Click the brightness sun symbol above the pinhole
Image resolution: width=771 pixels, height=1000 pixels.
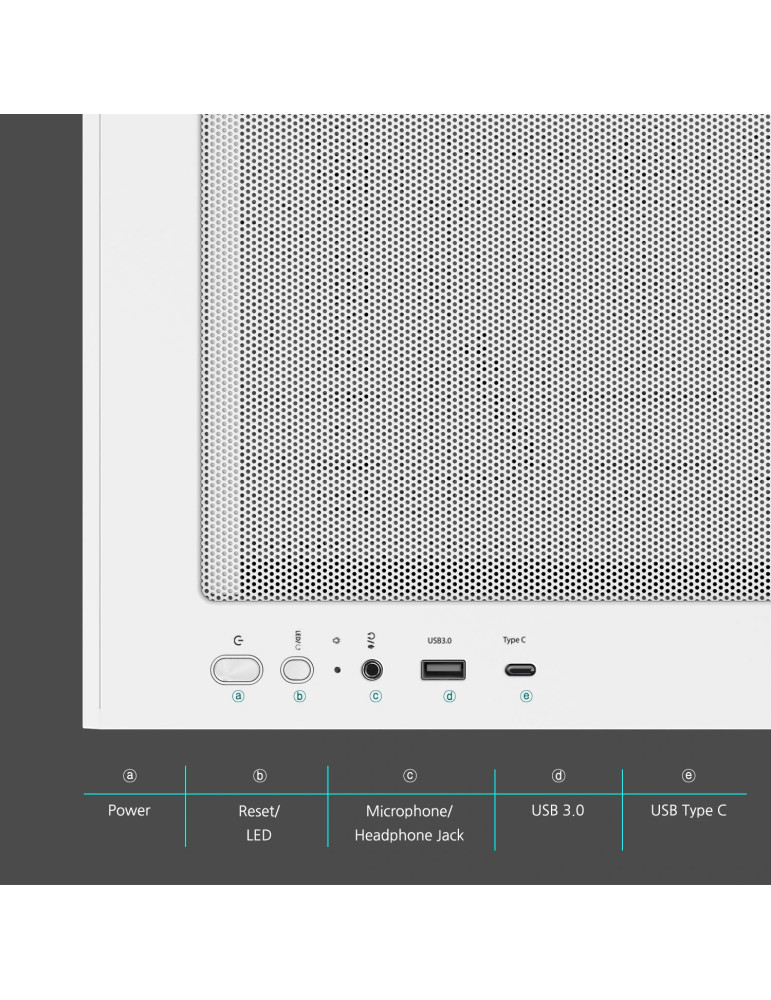336,641
